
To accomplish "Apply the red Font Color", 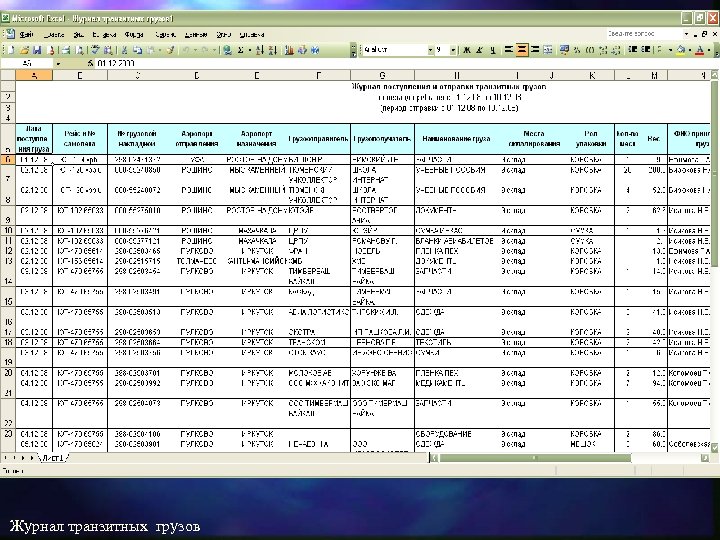I will 699,50.
